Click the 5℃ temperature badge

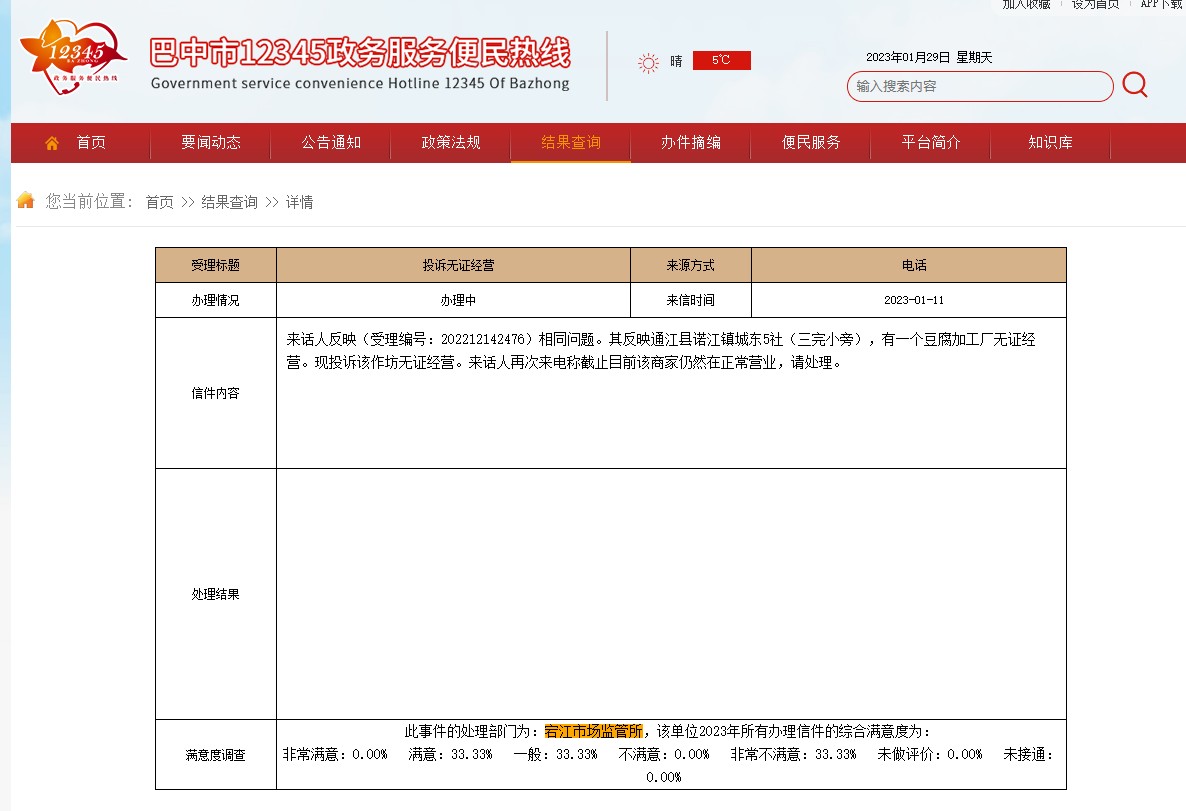click(x=721, y=60)
